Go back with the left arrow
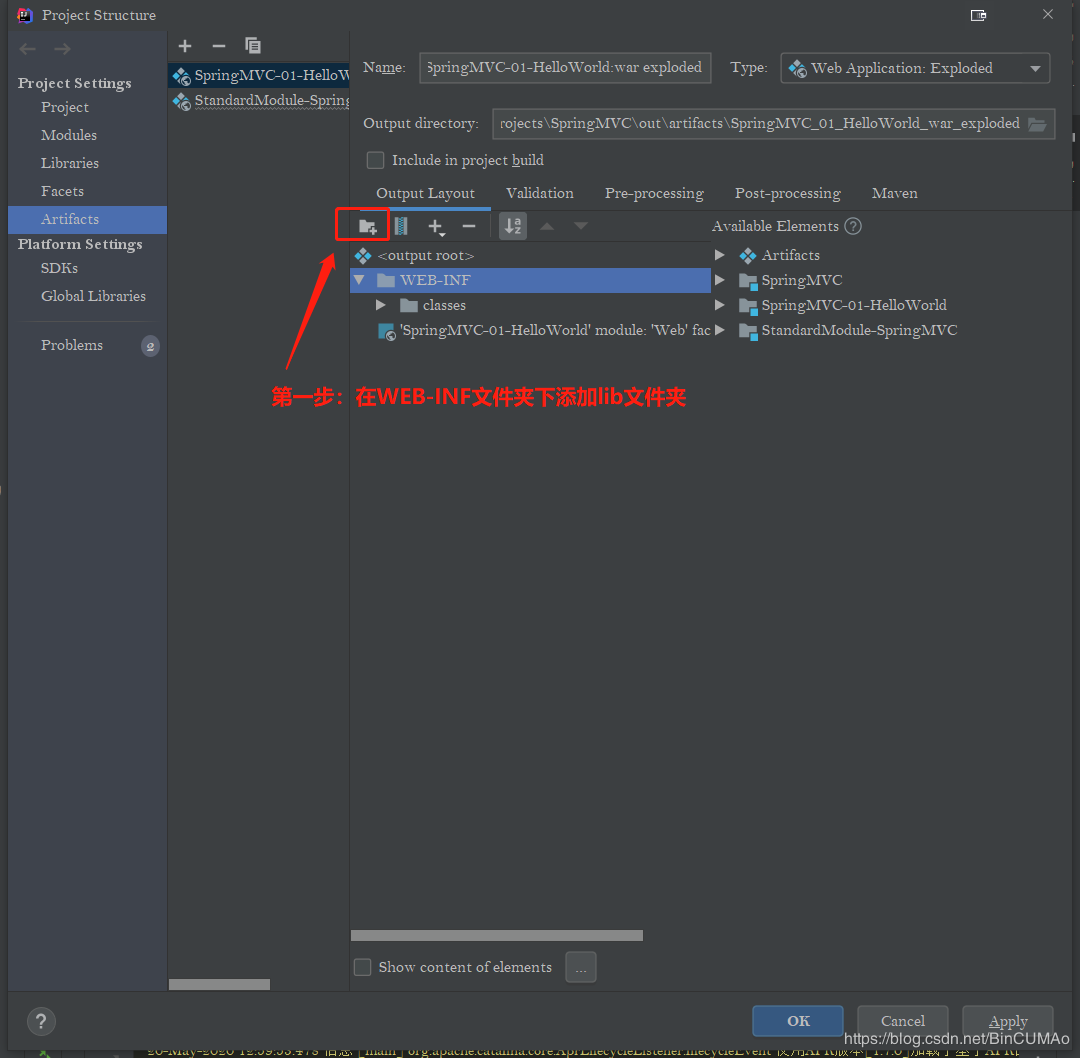Viewport: 1080px width, 1058px height. pyautogui.click(x=28, y=49)
